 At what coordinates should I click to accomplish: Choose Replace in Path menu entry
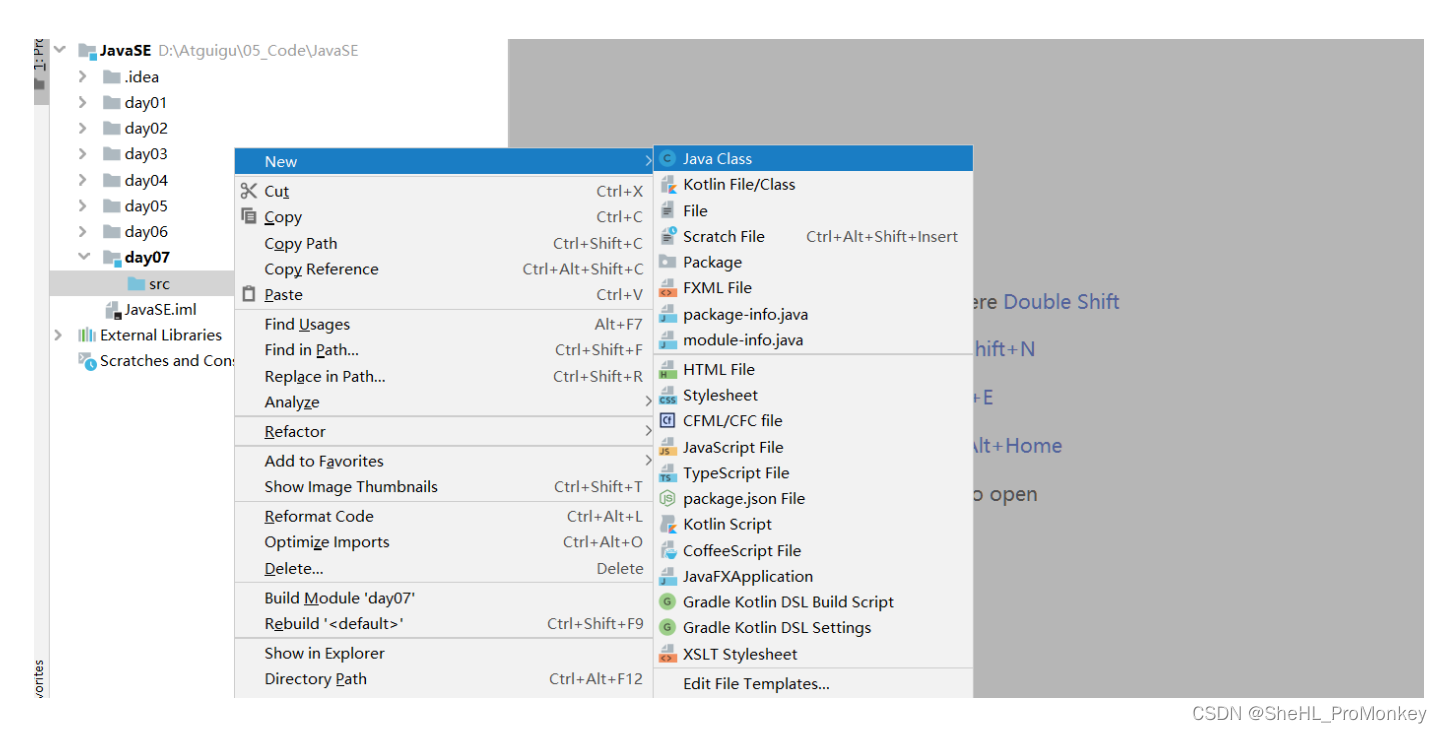pos(444,376)
